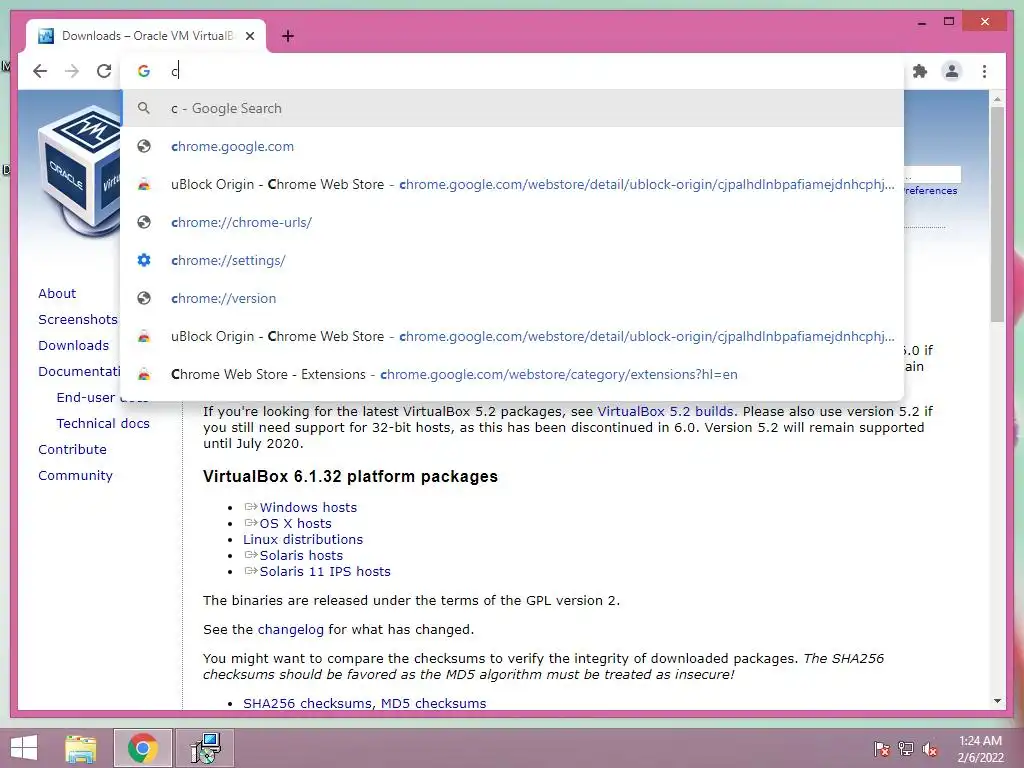Image resolution: width=1024 pixels, height=768 pixels.
Task: Reload the page with refresh icon
Action: (104, 71)
